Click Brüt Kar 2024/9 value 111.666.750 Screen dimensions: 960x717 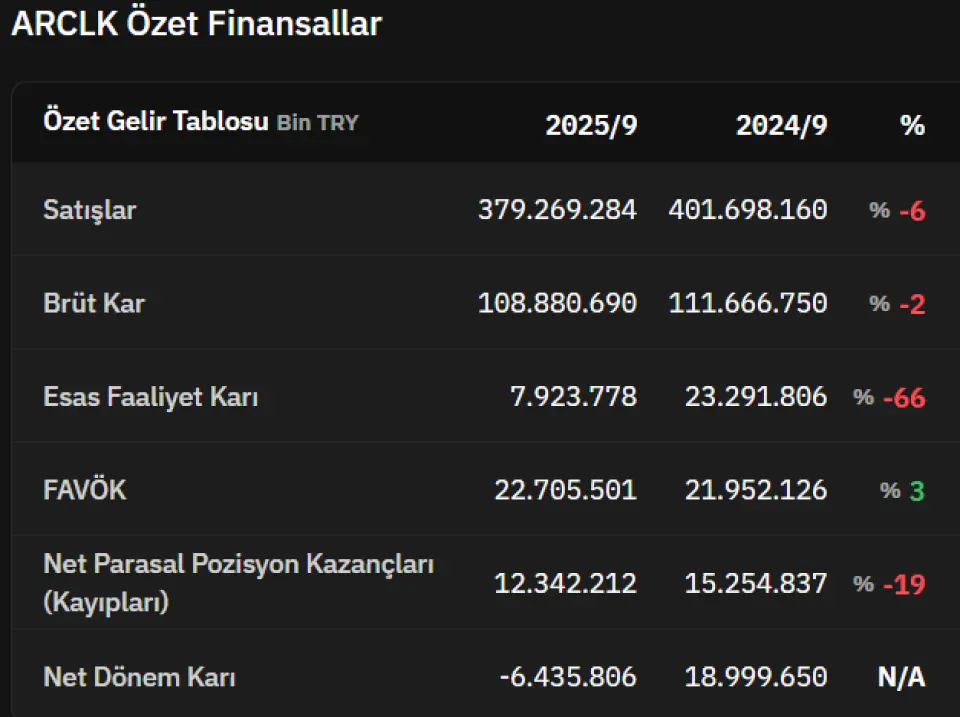click(747, 303)
